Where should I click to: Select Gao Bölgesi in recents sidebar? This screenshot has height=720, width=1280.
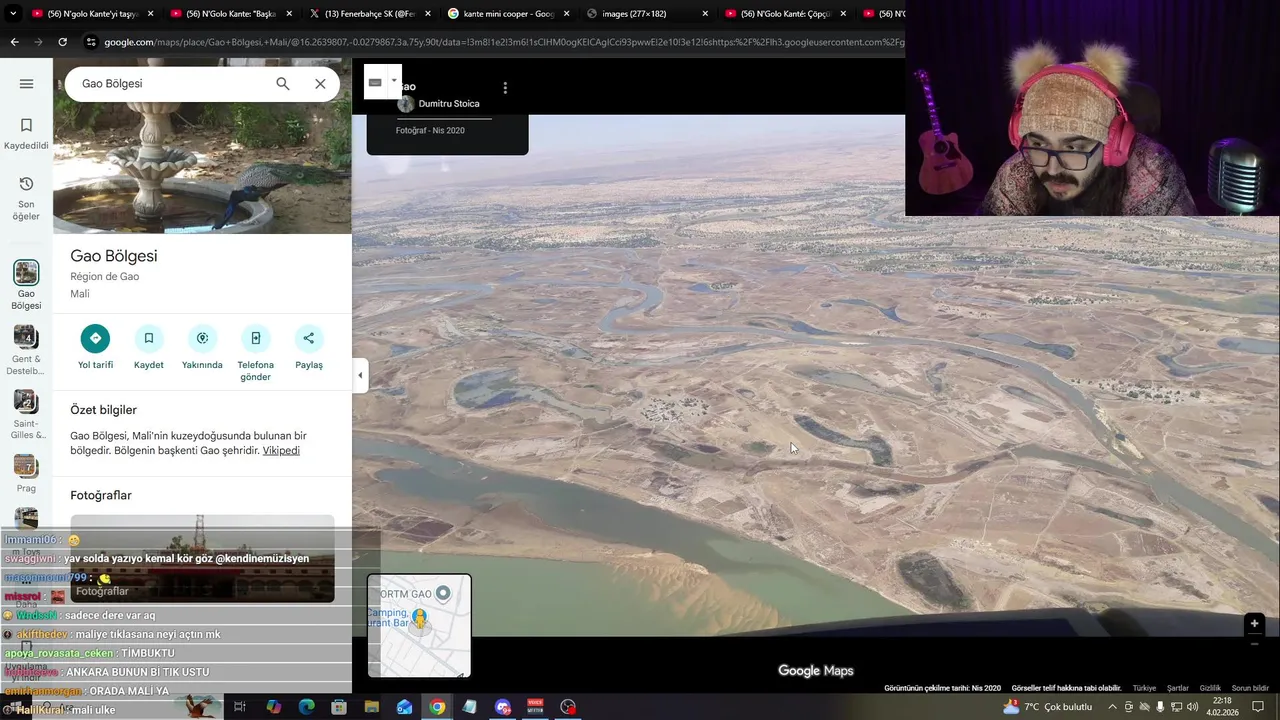coord(26,285)
